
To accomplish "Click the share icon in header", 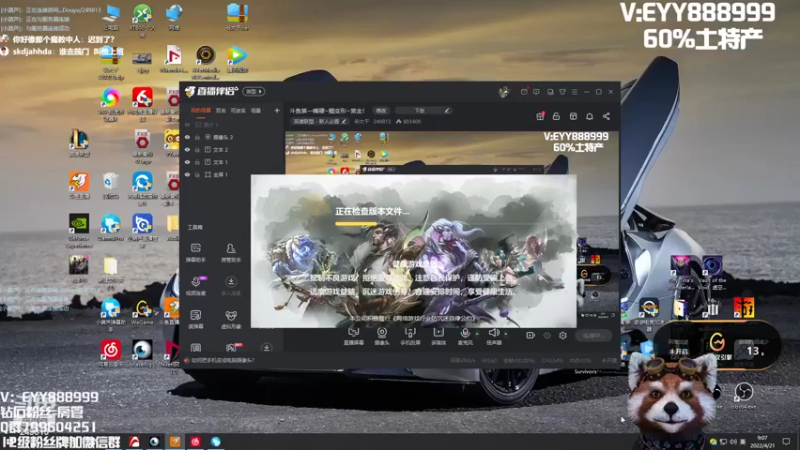I will pyautogui.click(x=606, y=116).
